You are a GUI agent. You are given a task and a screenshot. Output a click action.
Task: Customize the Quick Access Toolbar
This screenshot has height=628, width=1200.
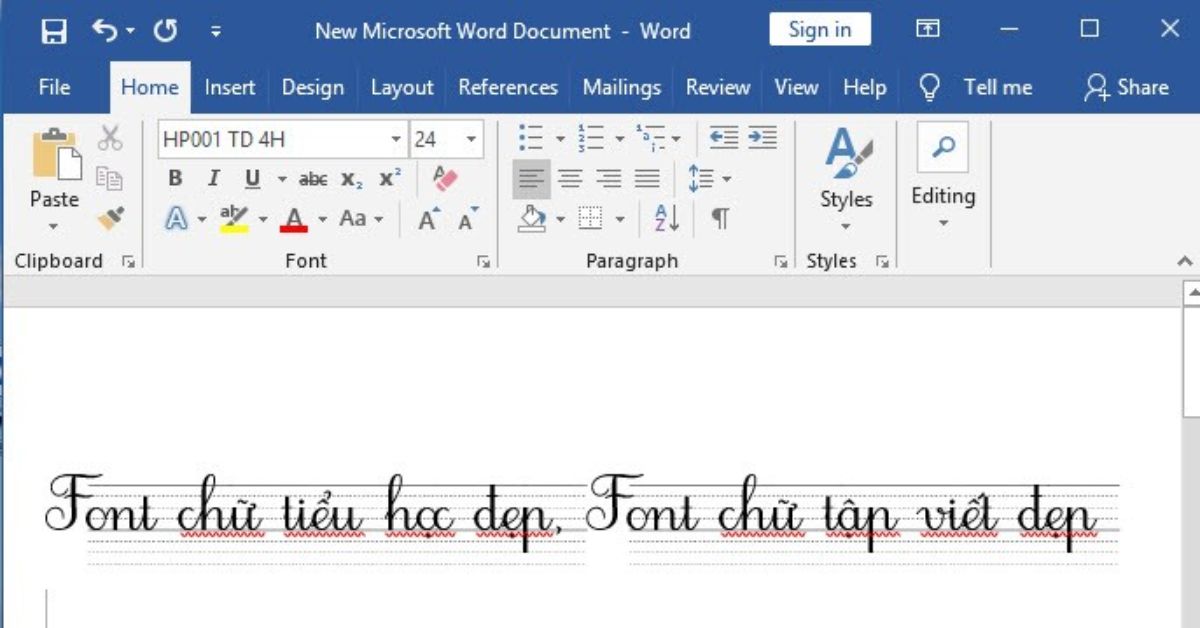pyautogui.click(x=216, y=32)
